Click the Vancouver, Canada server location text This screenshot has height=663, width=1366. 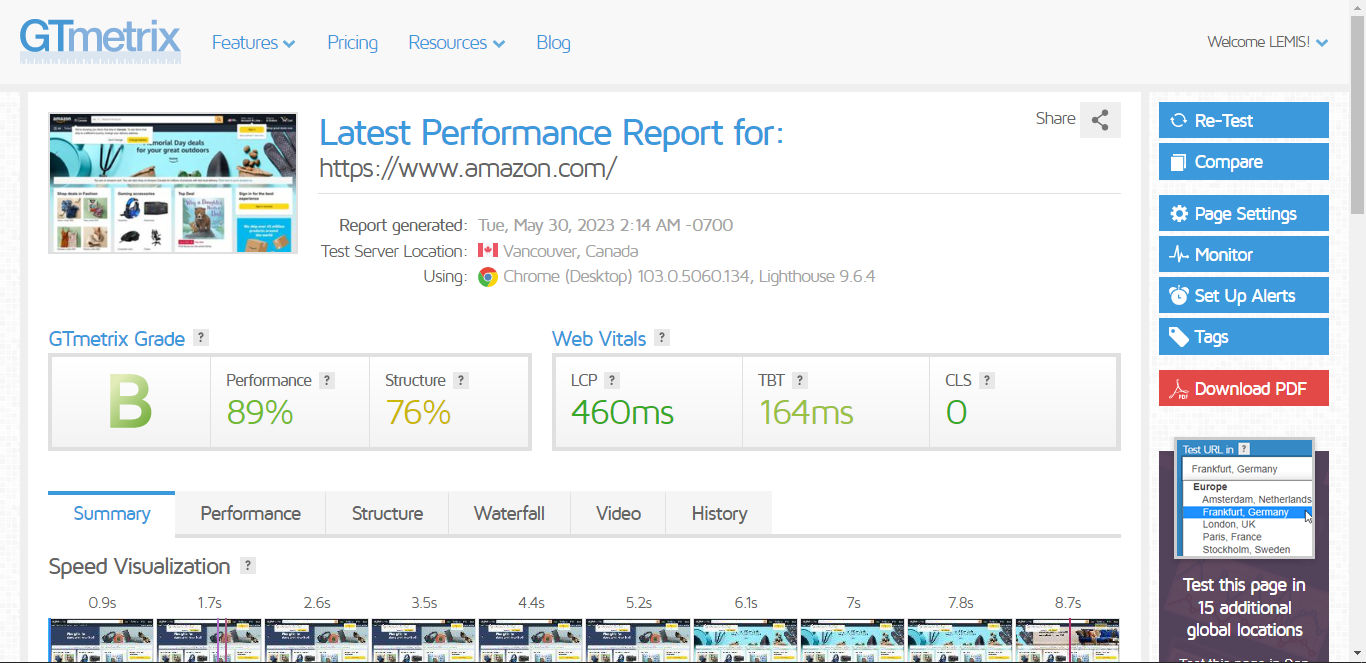click(x=570, y=251)
